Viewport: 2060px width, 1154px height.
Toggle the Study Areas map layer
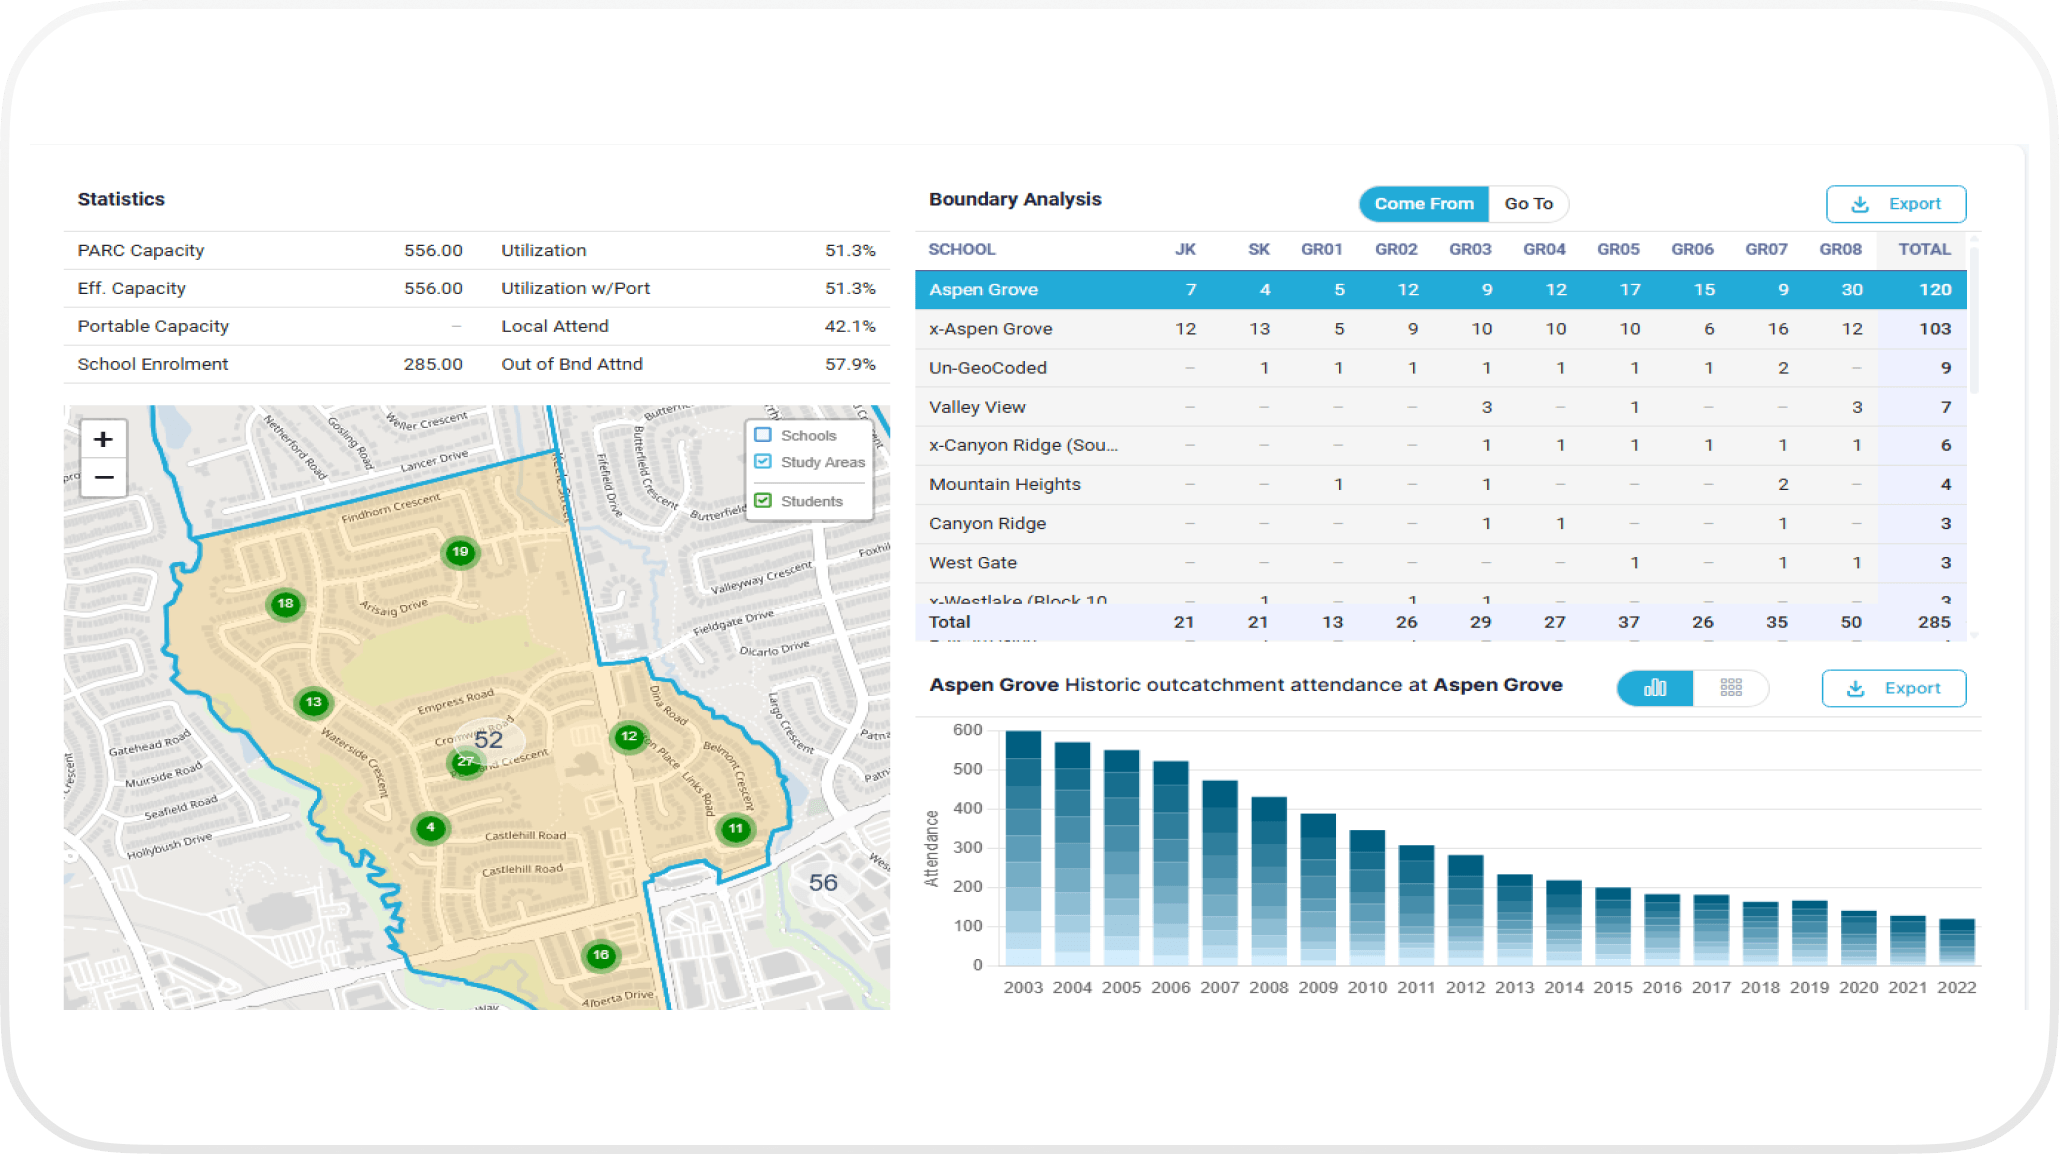pos(763,462)
